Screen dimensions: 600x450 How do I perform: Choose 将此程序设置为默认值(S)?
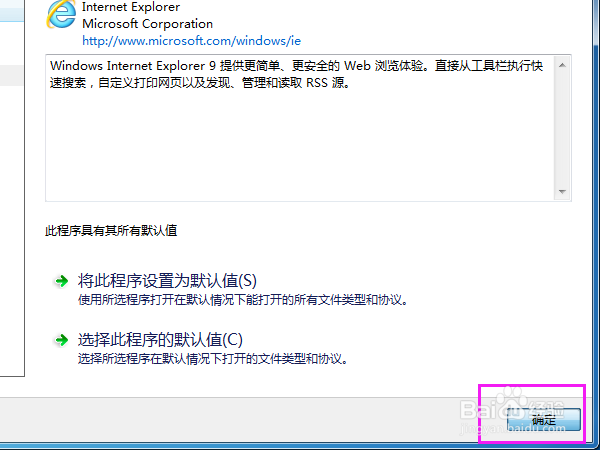coord(167,281)
